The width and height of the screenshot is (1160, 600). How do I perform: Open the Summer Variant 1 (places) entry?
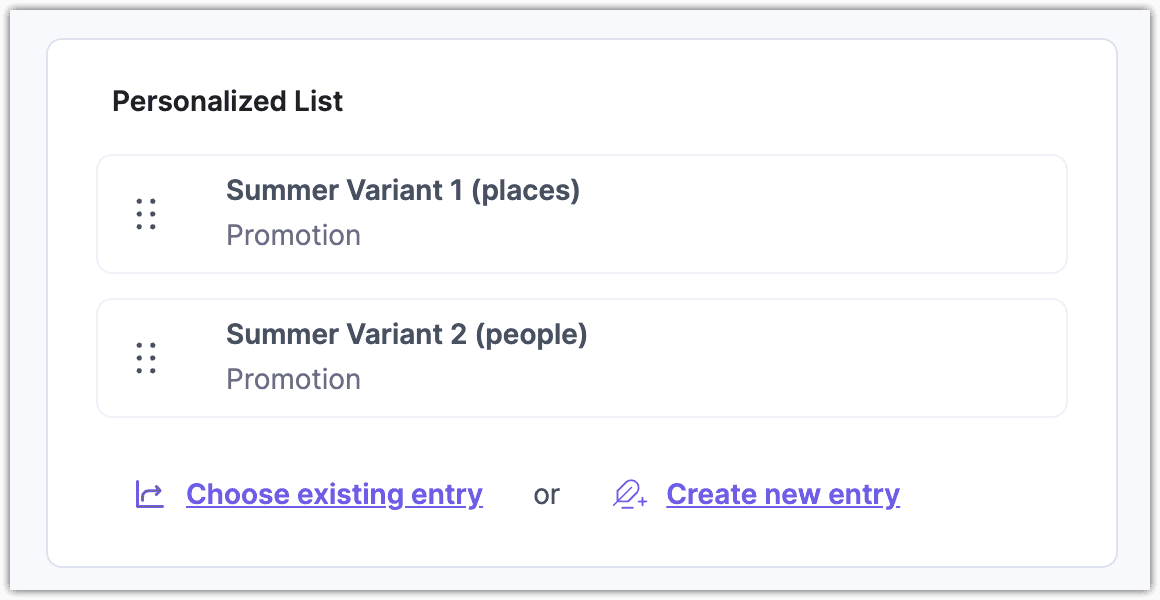point(404,190)
